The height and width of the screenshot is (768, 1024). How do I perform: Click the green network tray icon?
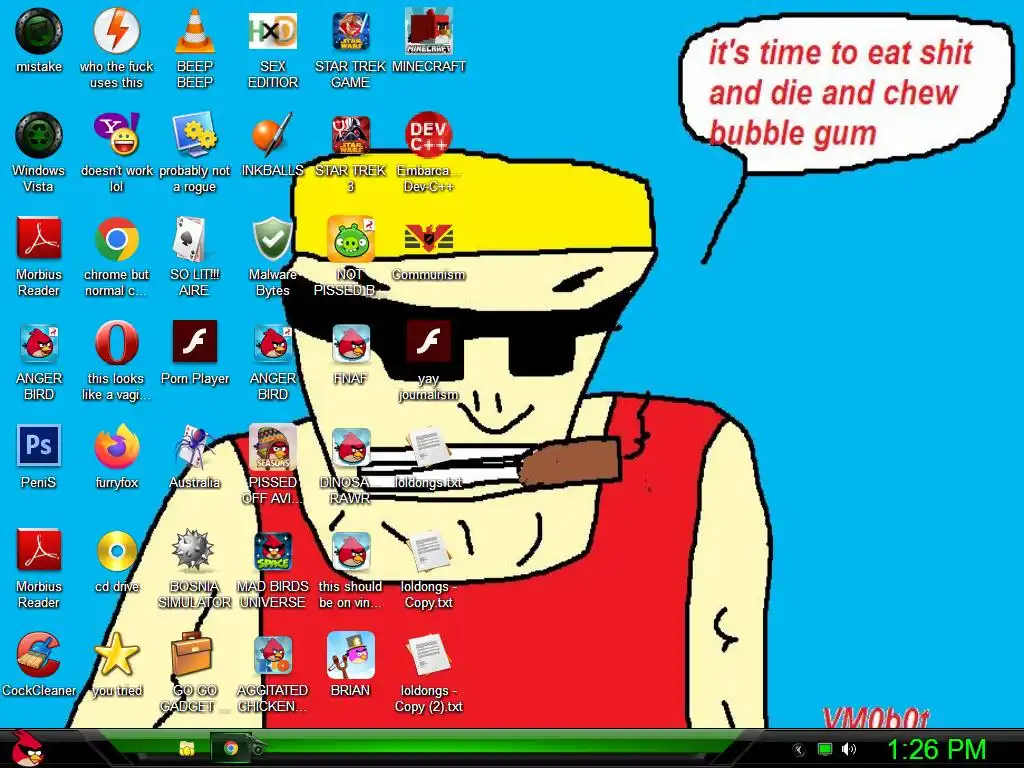[825, 749]
